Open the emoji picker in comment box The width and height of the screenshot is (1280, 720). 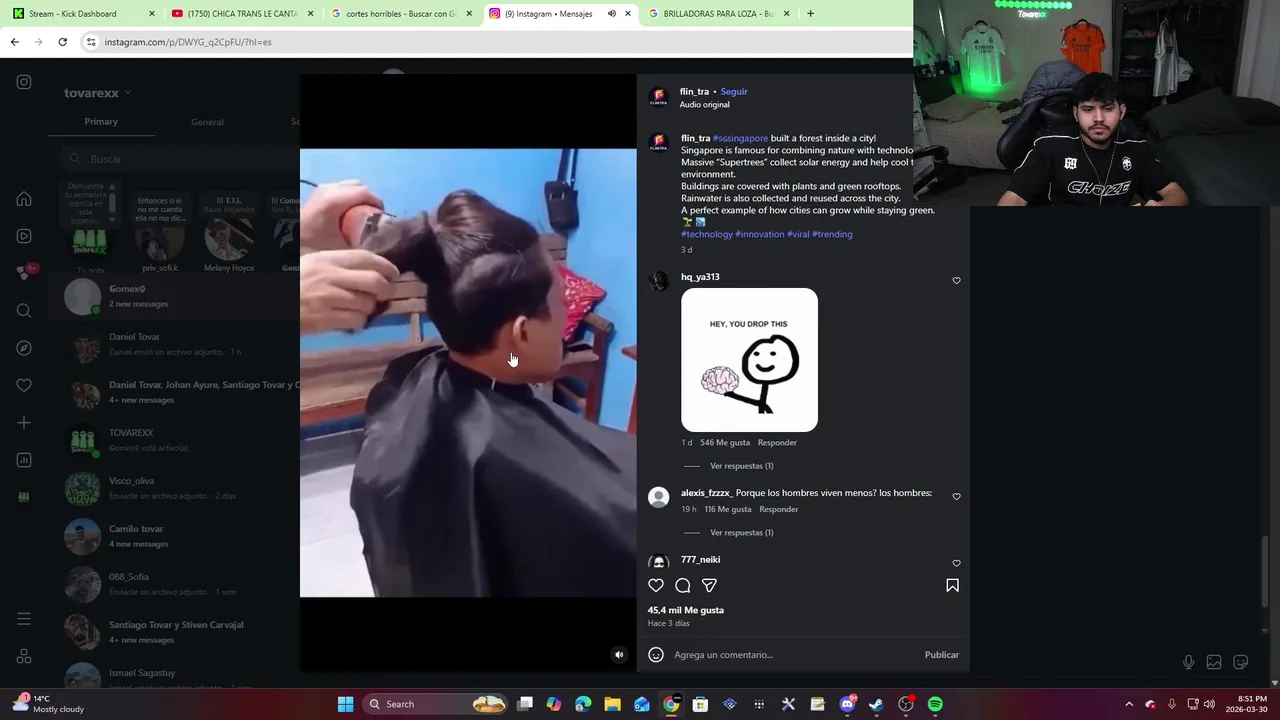point(656,655)
